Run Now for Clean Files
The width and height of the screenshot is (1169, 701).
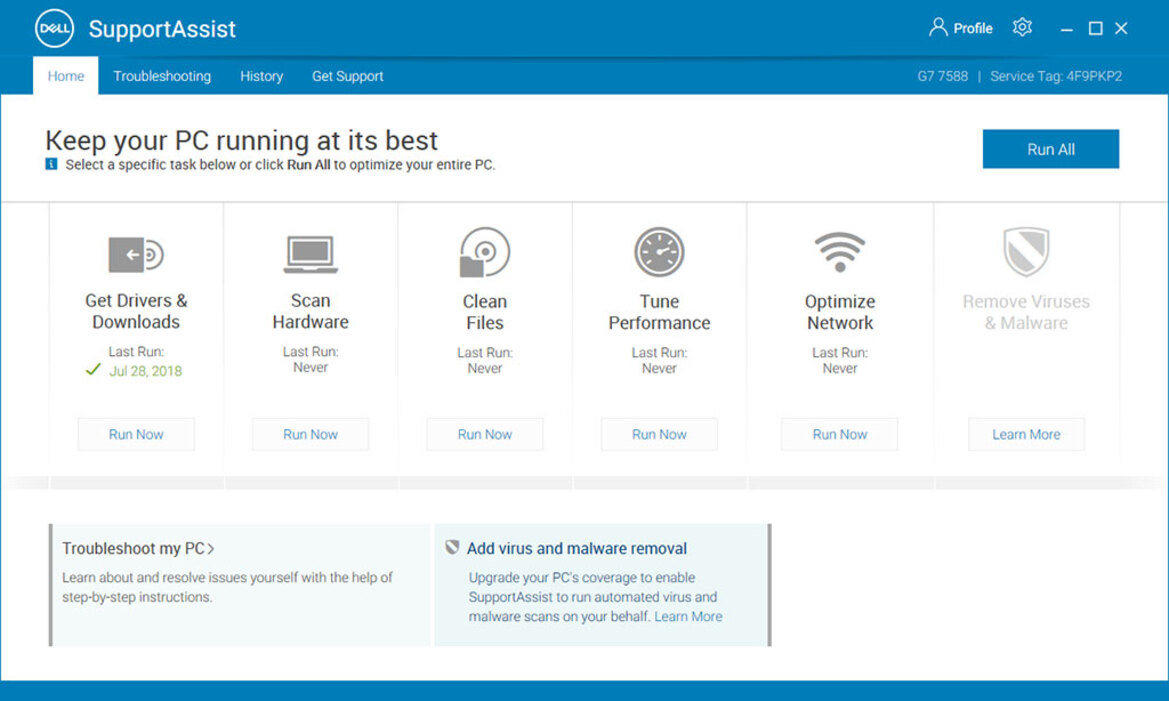tap(485, 434)
